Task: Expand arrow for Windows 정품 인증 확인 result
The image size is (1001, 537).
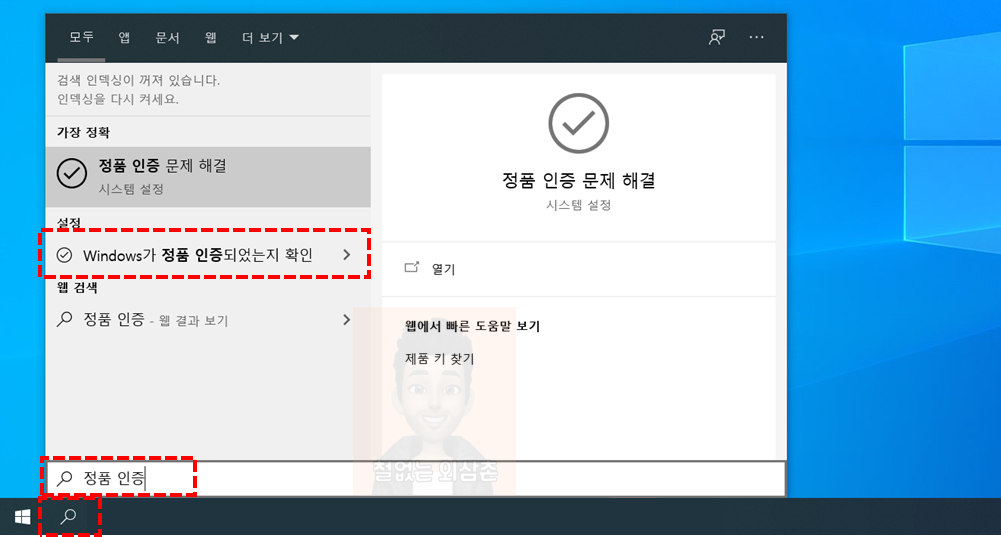Action: click(347, 255)
